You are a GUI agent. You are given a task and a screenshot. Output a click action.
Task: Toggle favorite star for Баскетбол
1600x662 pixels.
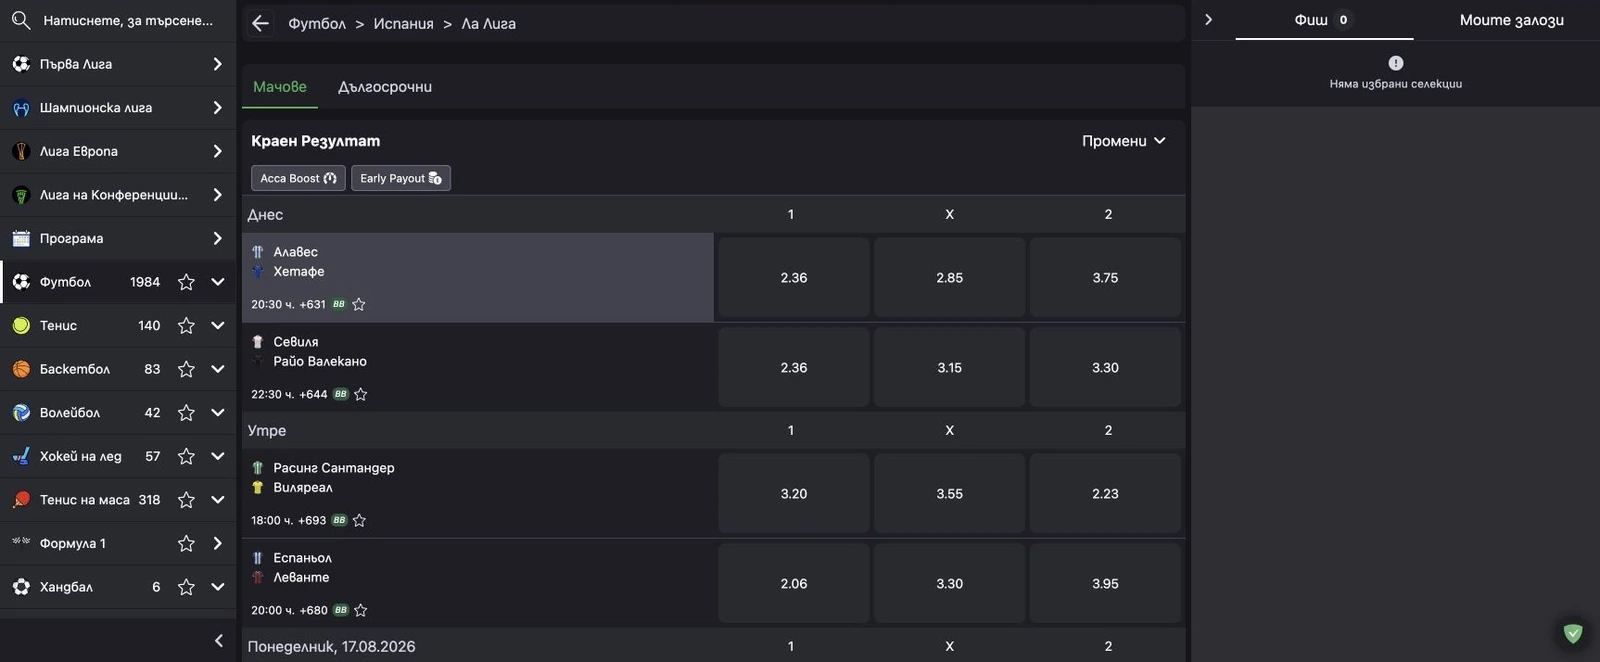pyautogui.click(x=186, y=369)
